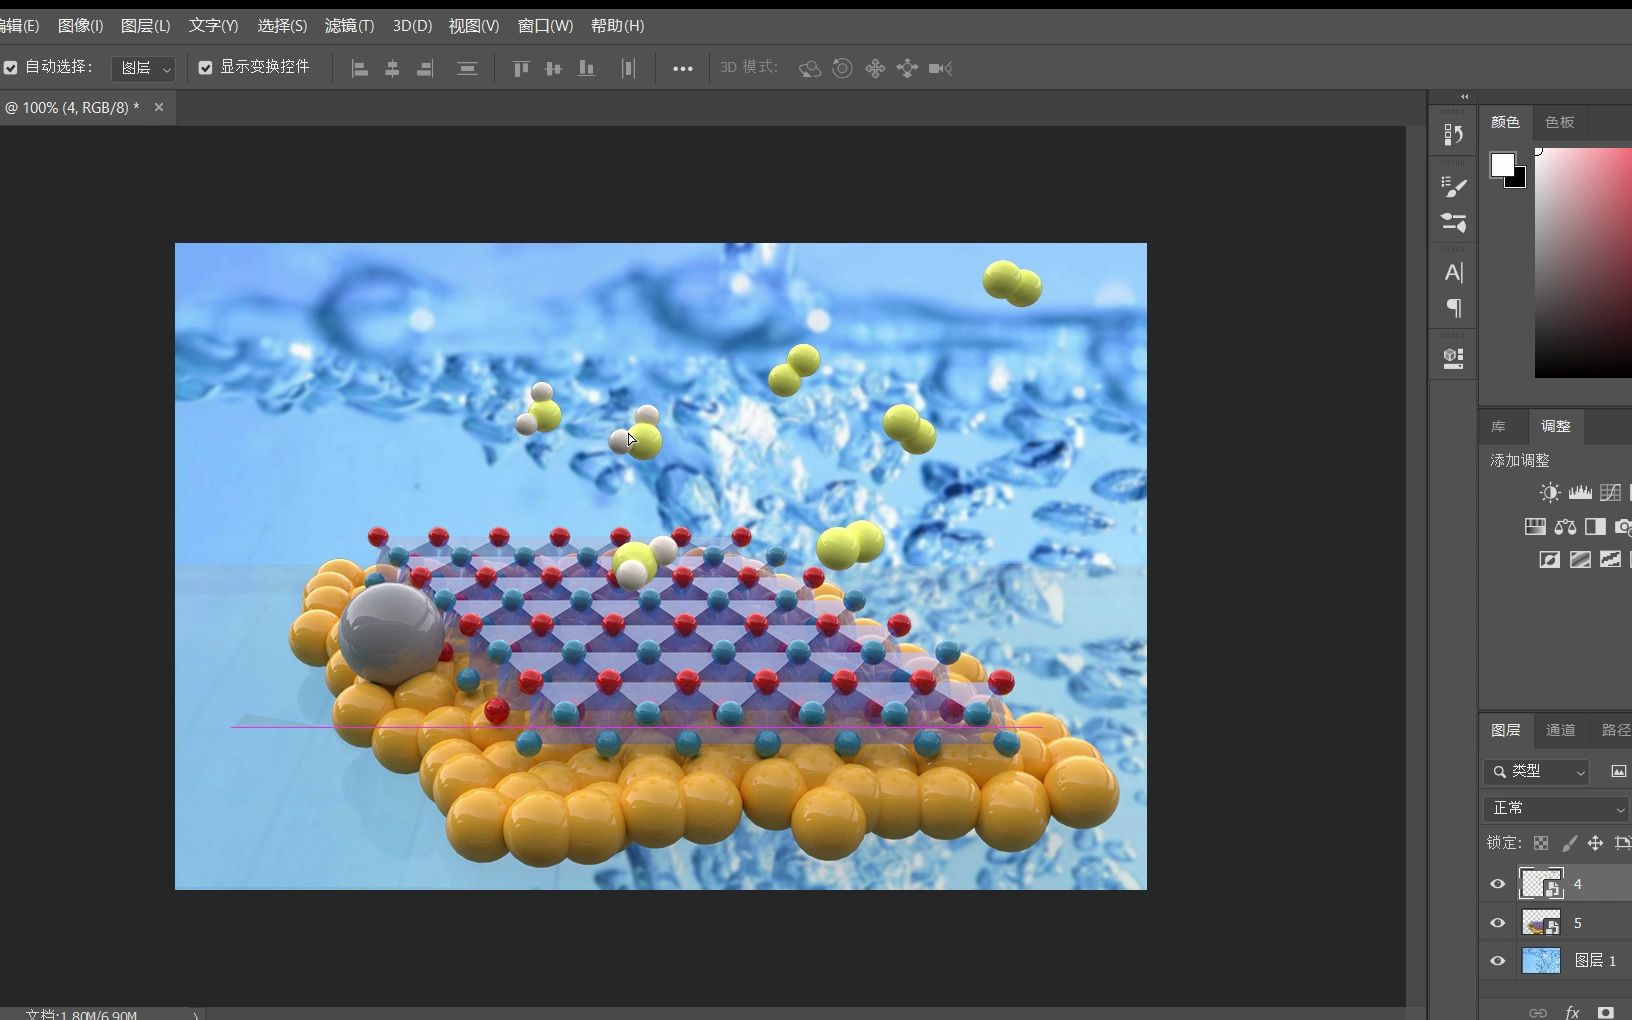The height and width of the screenshot is (1020, 1632).
Task: Click the align vertical centers icon
Action: pyautogui.click(x=553, y=69)
